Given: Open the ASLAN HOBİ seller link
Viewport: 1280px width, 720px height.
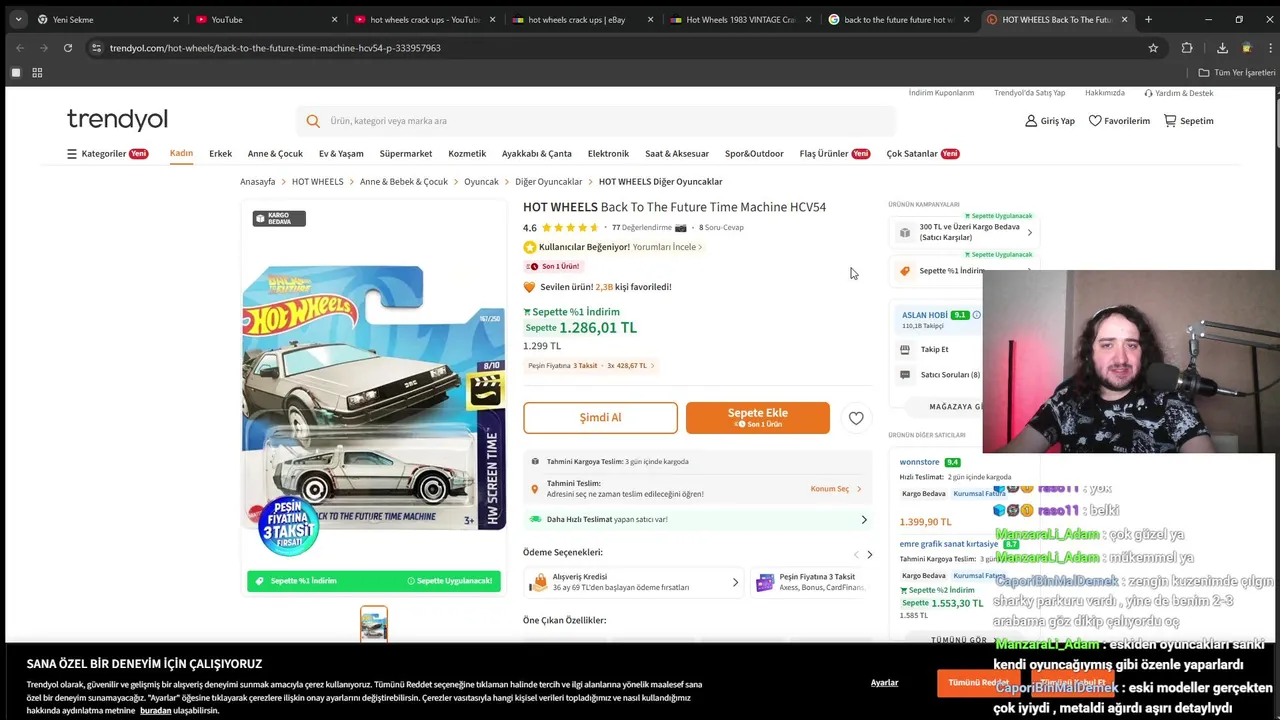Looking at the screenshot, I should coord(925,315).
